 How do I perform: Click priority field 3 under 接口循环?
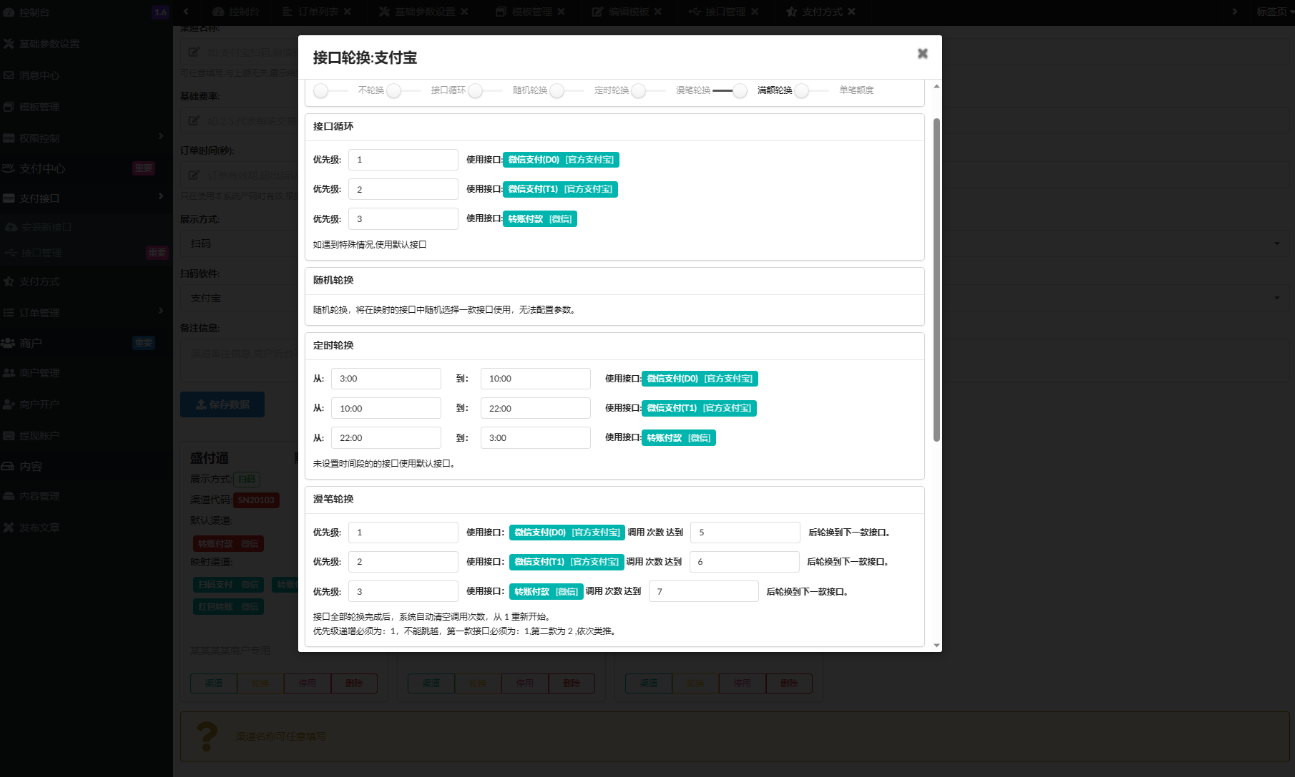[403, 219]
